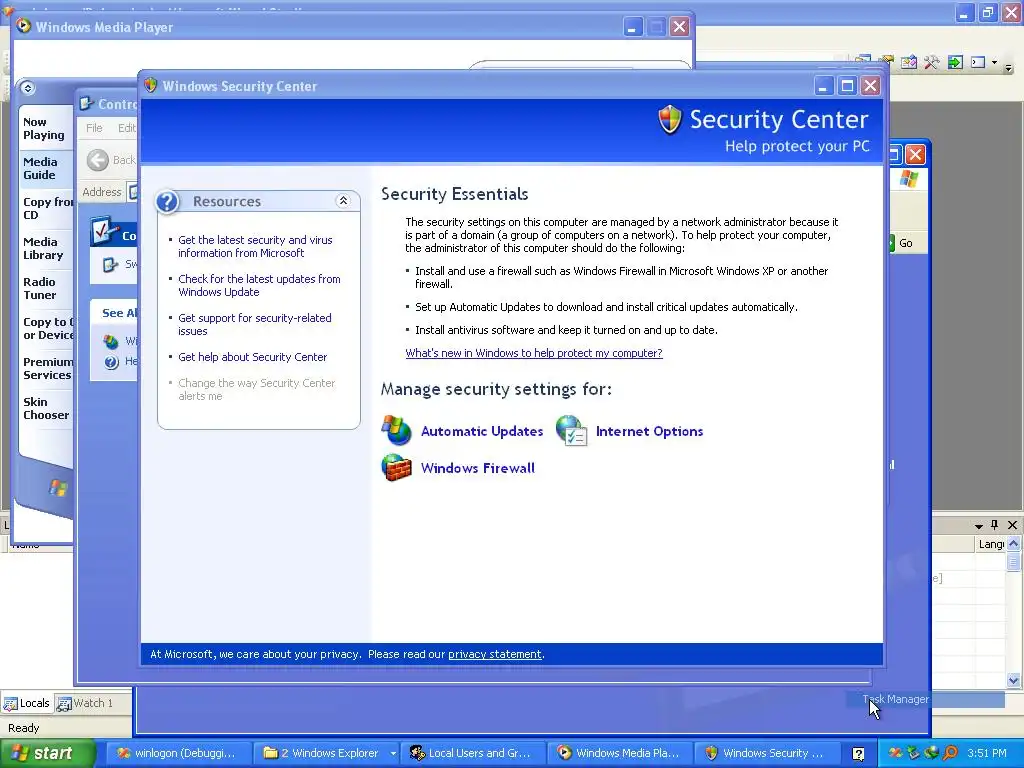Click the Control Panel checkmark icon in side panel
The image size is (1024, 768).
(104, 232)
